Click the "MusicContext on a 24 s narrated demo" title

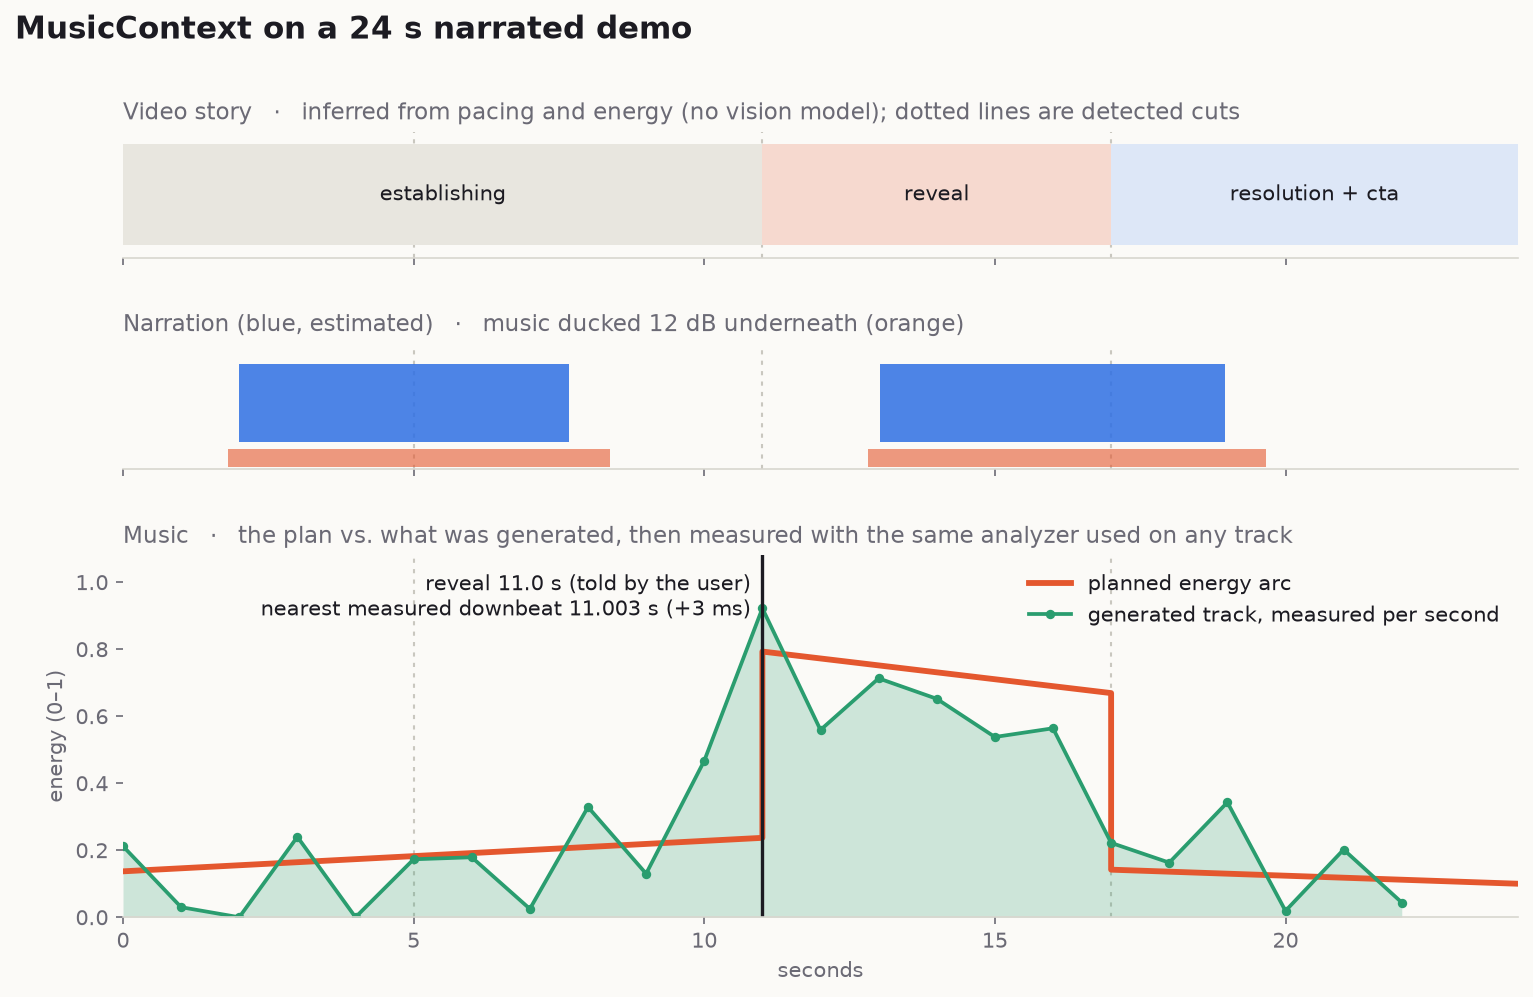coord(353,28)
